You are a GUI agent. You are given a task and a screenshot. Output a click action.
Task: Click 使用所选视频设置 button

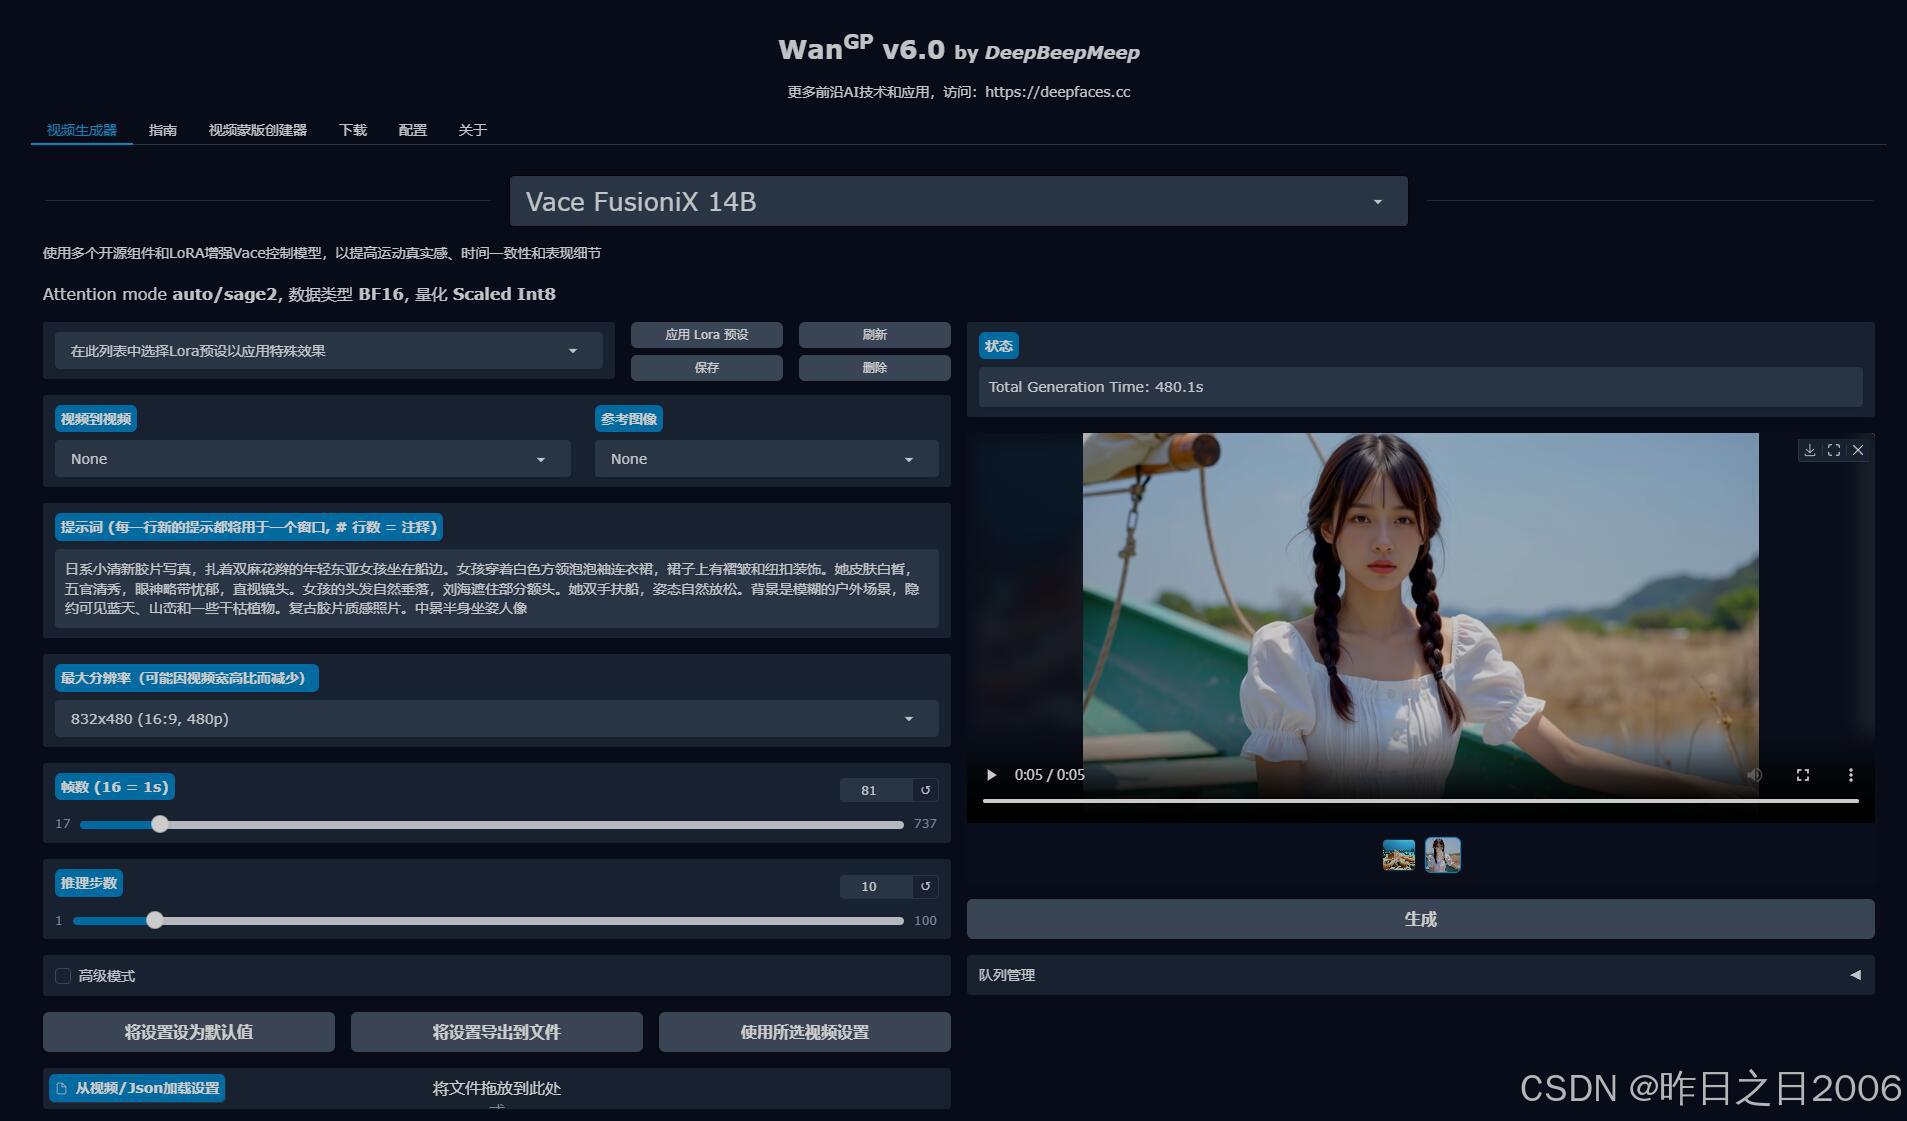pos(805,1032)
